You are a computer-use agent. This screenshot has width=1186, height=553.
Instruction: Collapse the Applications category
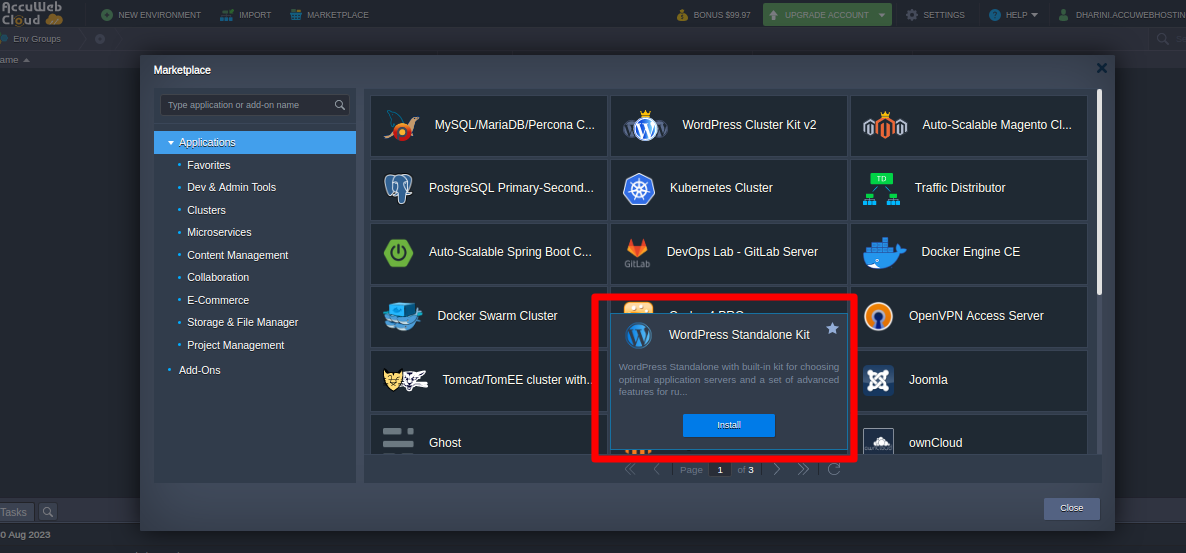[x=171, y=143]
